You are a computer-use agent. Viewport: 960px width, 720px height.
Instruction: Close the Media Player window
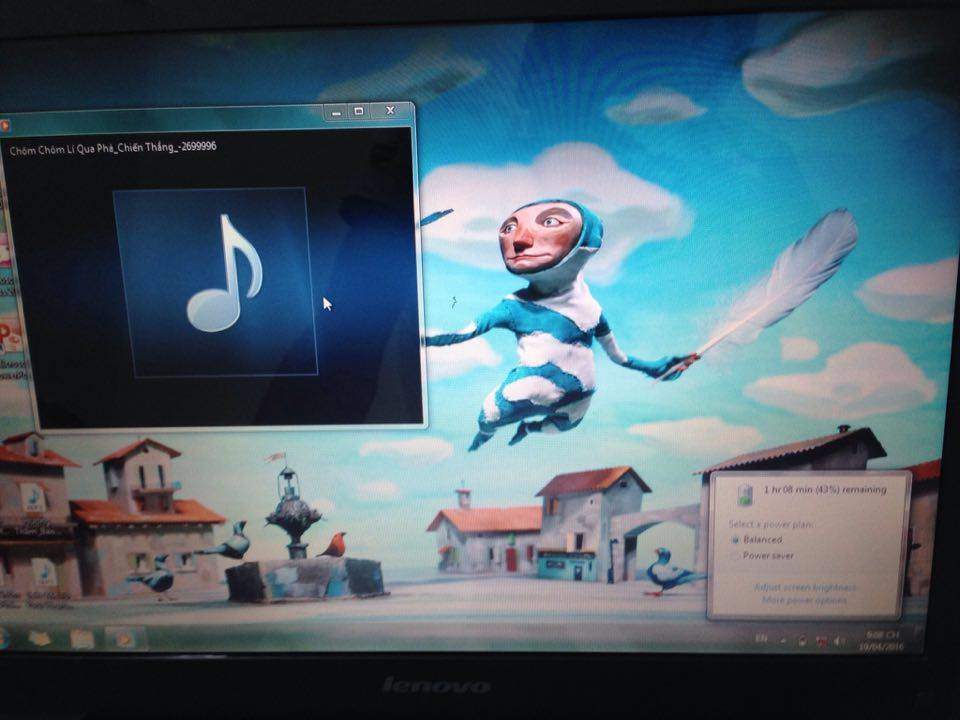pyautogui.click(x=391, y=111)
